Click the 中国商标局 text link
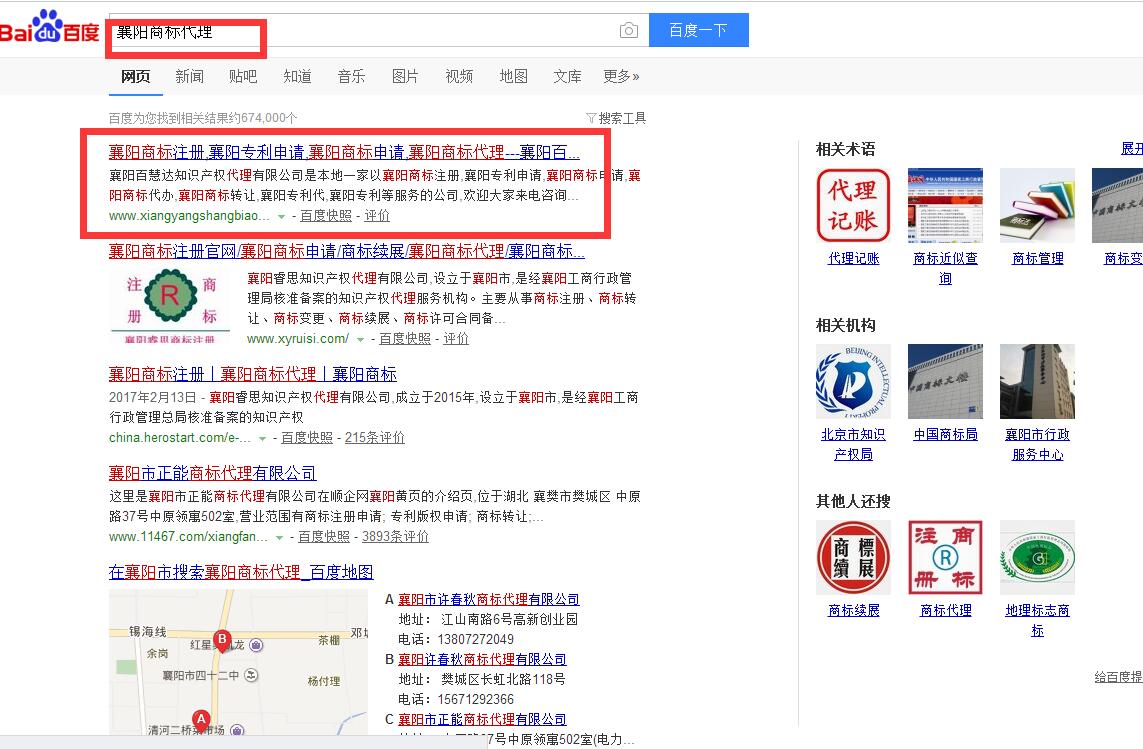Image resolution: width=1143 pixels, height=749 pixels. pos(945,435)
